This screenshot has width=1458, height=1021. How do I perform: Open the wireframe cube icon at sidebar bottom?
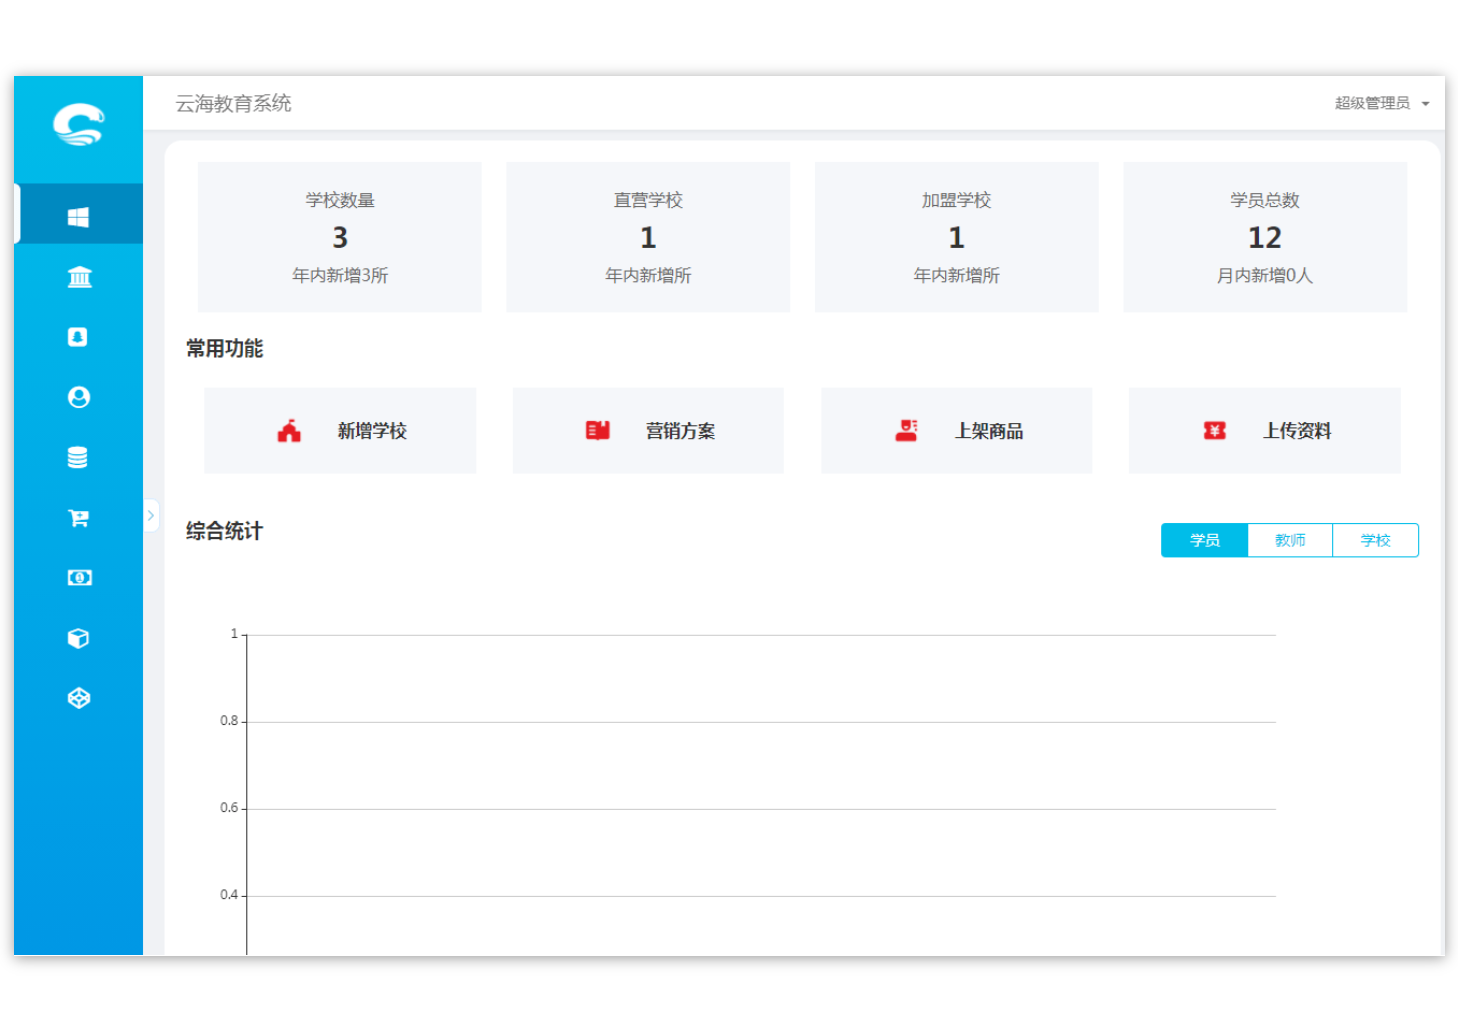(x=79, y=698)
